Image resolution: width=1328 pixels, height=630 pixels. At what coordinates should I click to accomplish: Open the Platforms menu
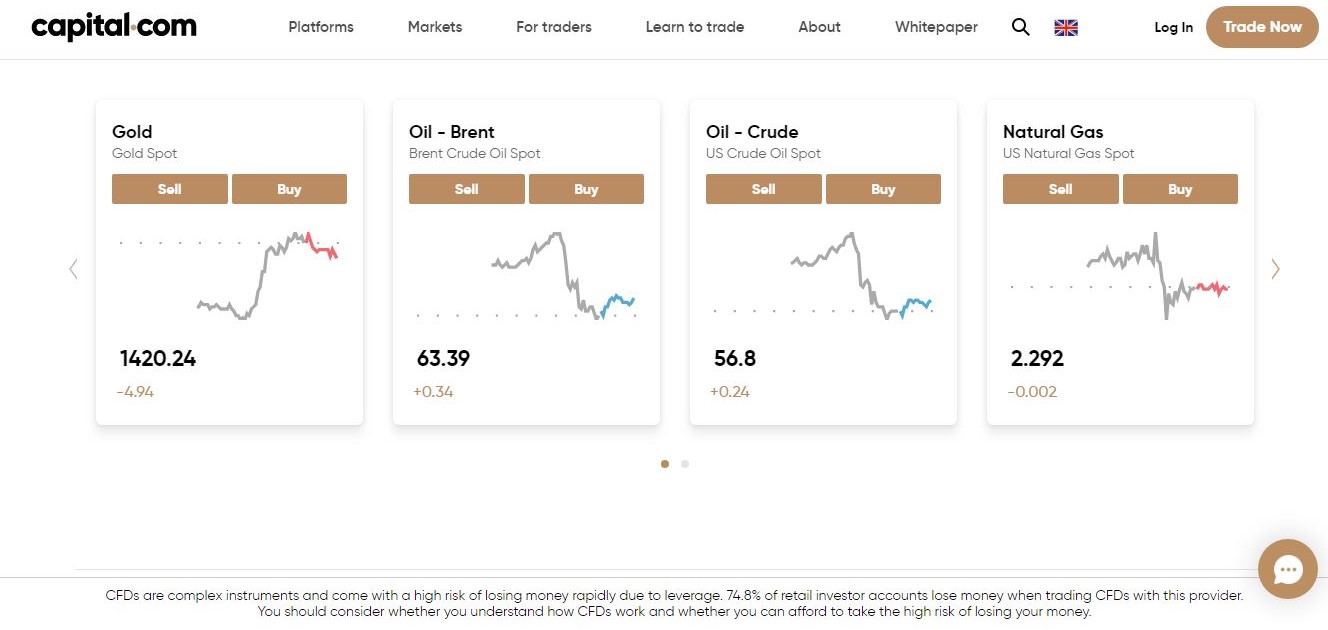click(321, 27)
